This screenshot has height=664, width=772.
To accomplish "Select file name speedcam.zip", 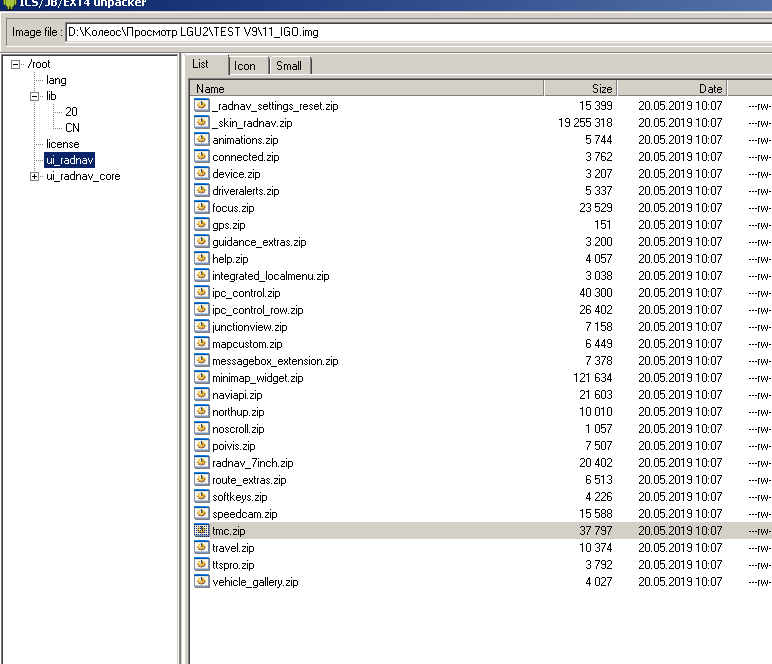I will 245,514.
